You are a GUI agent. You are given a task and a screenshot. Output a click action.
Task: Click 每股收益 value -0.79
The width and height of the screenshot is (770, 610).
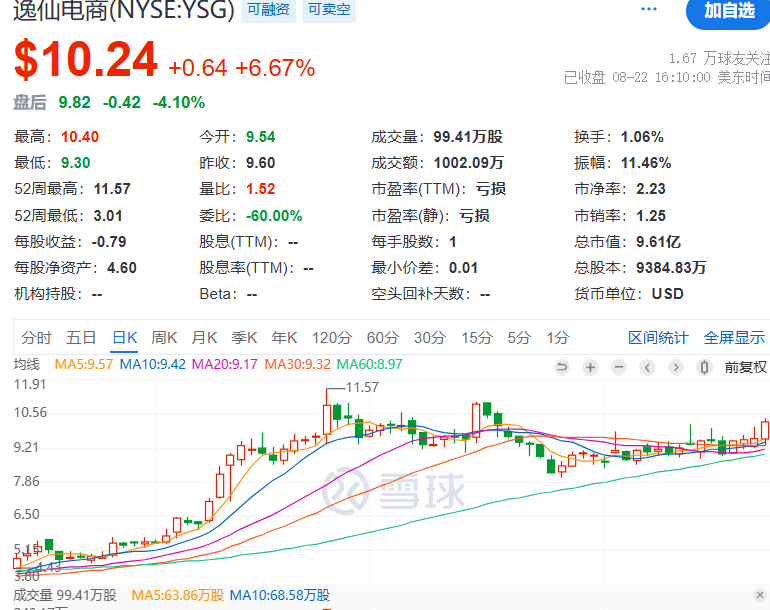pyautogui.click(x=109, y=242)
